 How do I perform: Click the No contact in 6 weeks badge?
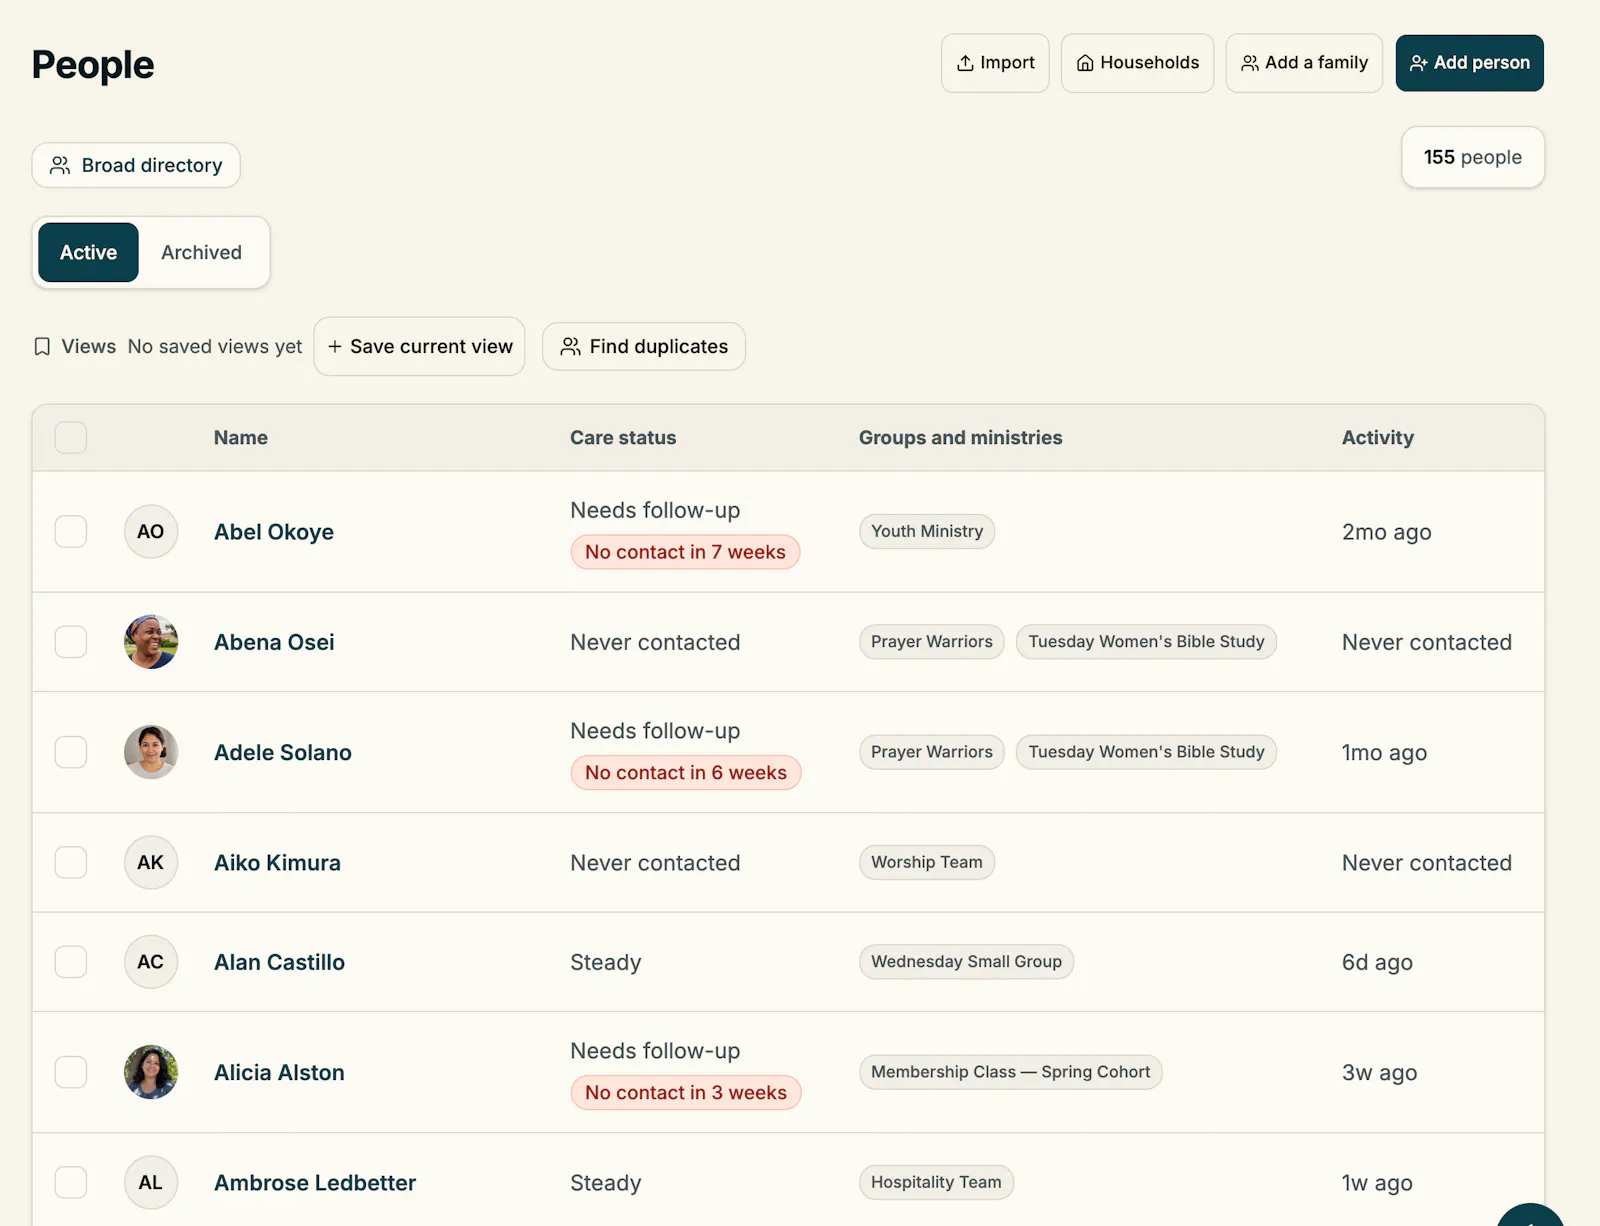[x=686, y=773]
